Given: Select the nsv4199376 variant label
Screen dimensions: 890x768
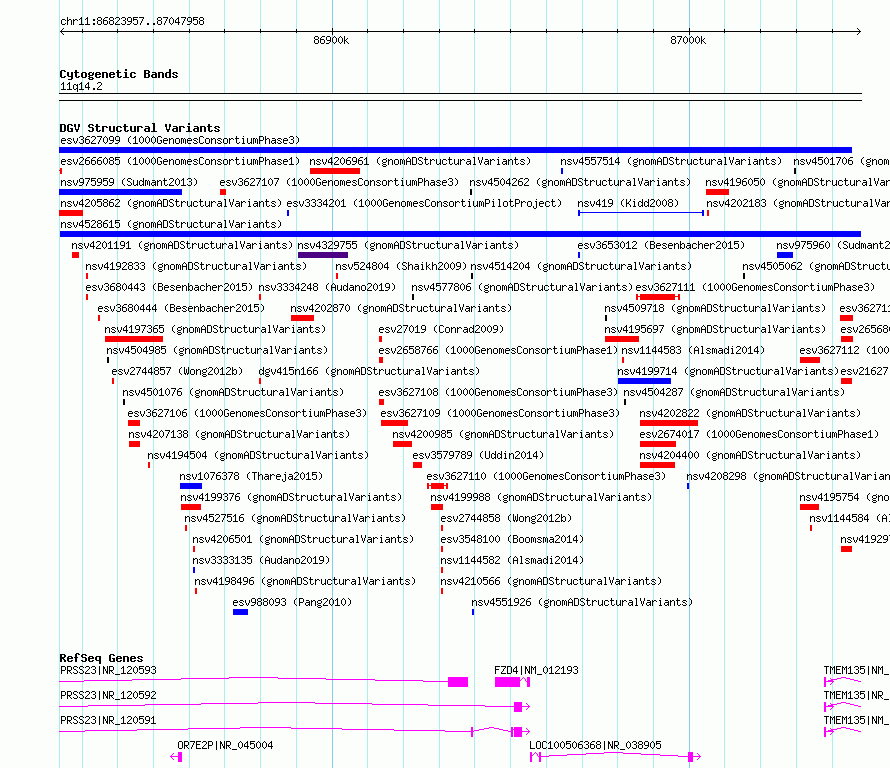Looking at the screenshot, I should pos(291,497).
